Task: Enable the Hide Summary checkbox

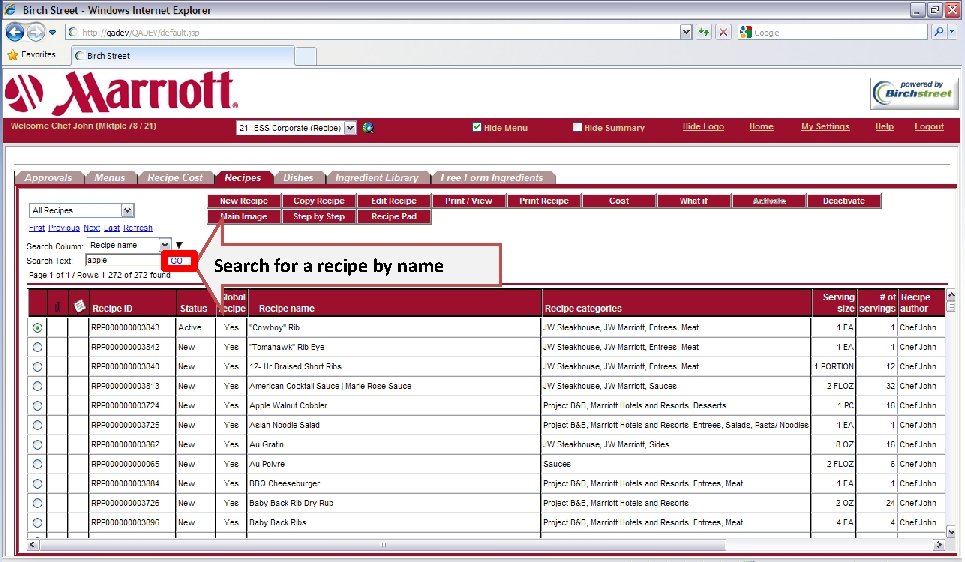Action: 577,127
